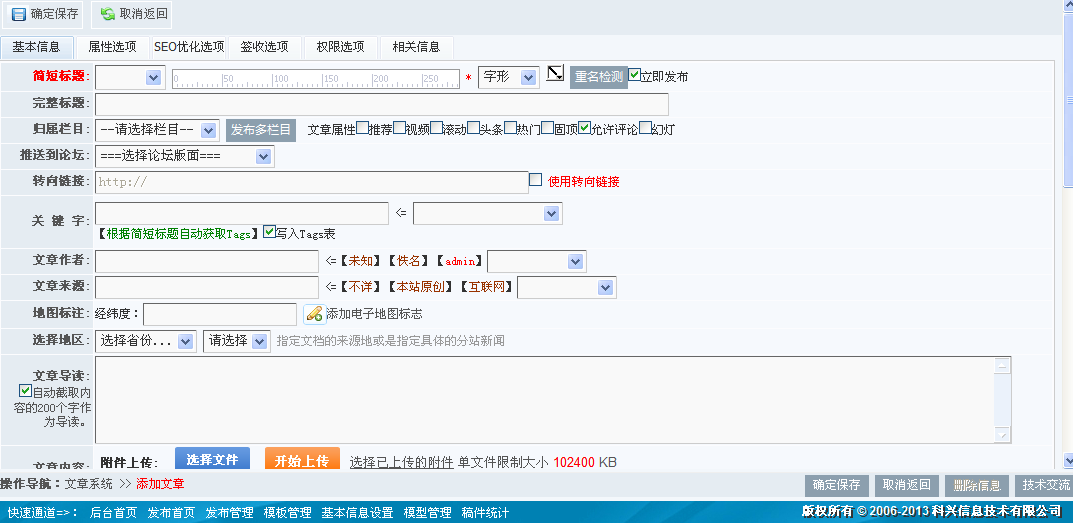Click 根据简短标题自动获取Tags link
1073x523 pixels.
179,234
